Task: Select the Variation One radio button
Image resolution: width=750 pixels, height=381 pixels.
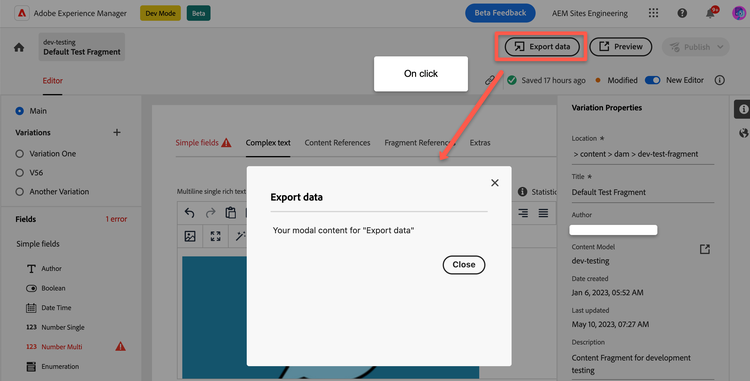Action: [x=20, y=154]
